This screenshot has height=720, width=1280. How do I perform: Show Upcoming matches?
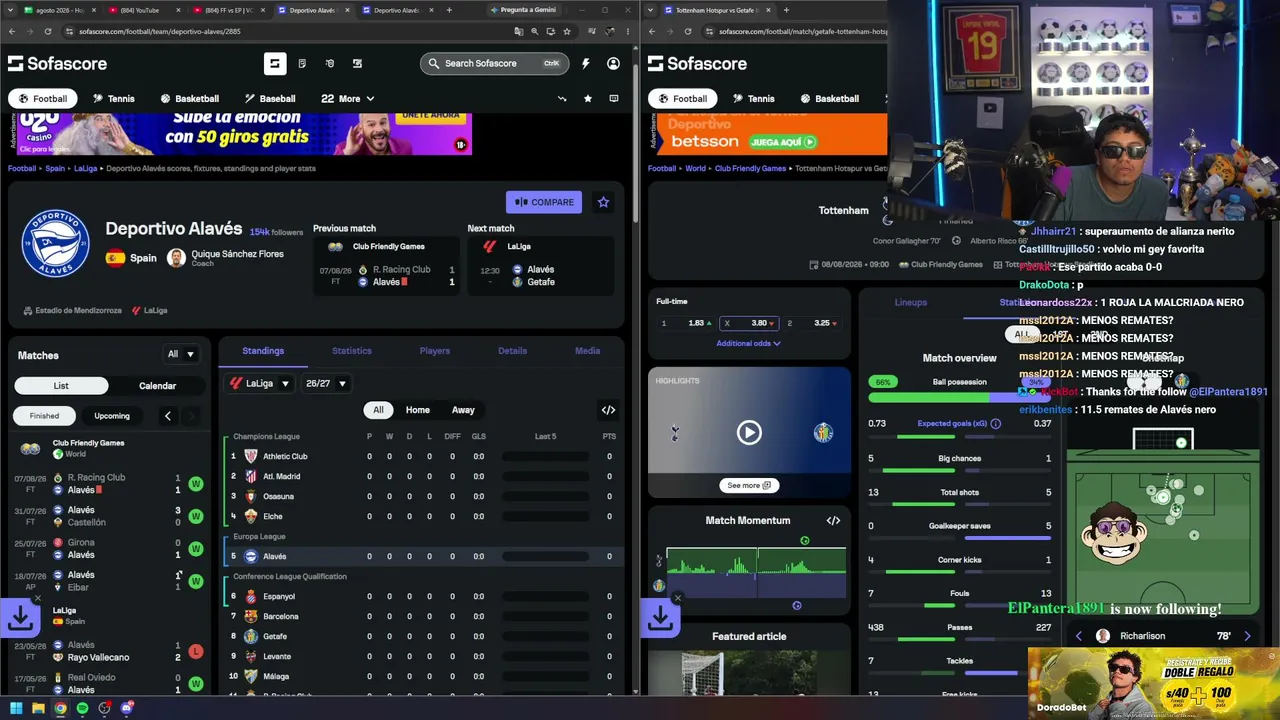pos(112,416)
